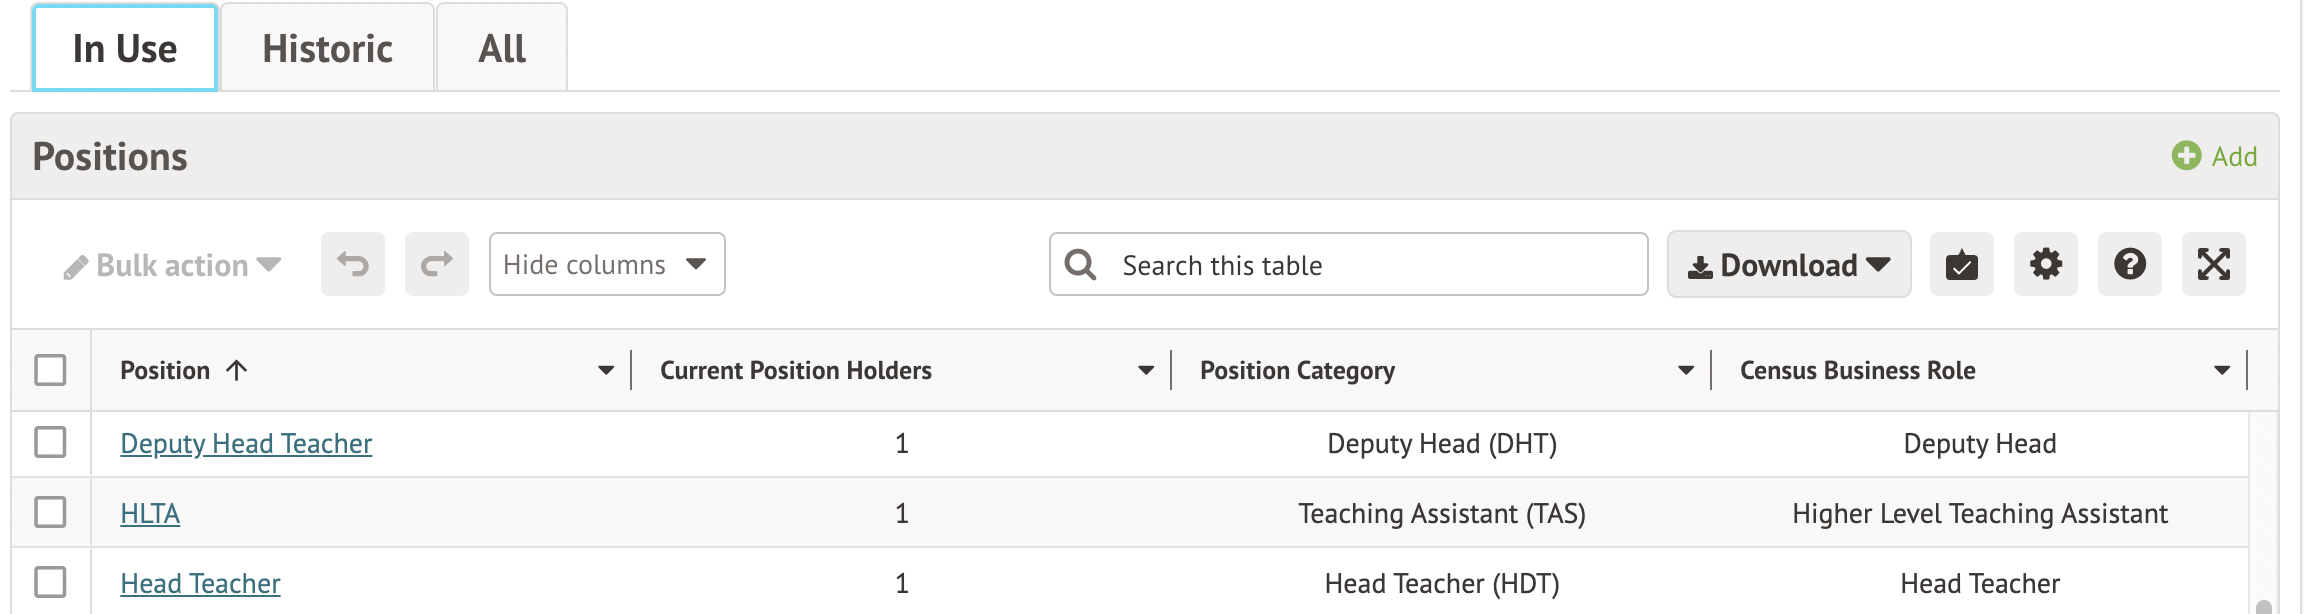Check the Deputy Head Teacher row checkbox

pos(50,442)
